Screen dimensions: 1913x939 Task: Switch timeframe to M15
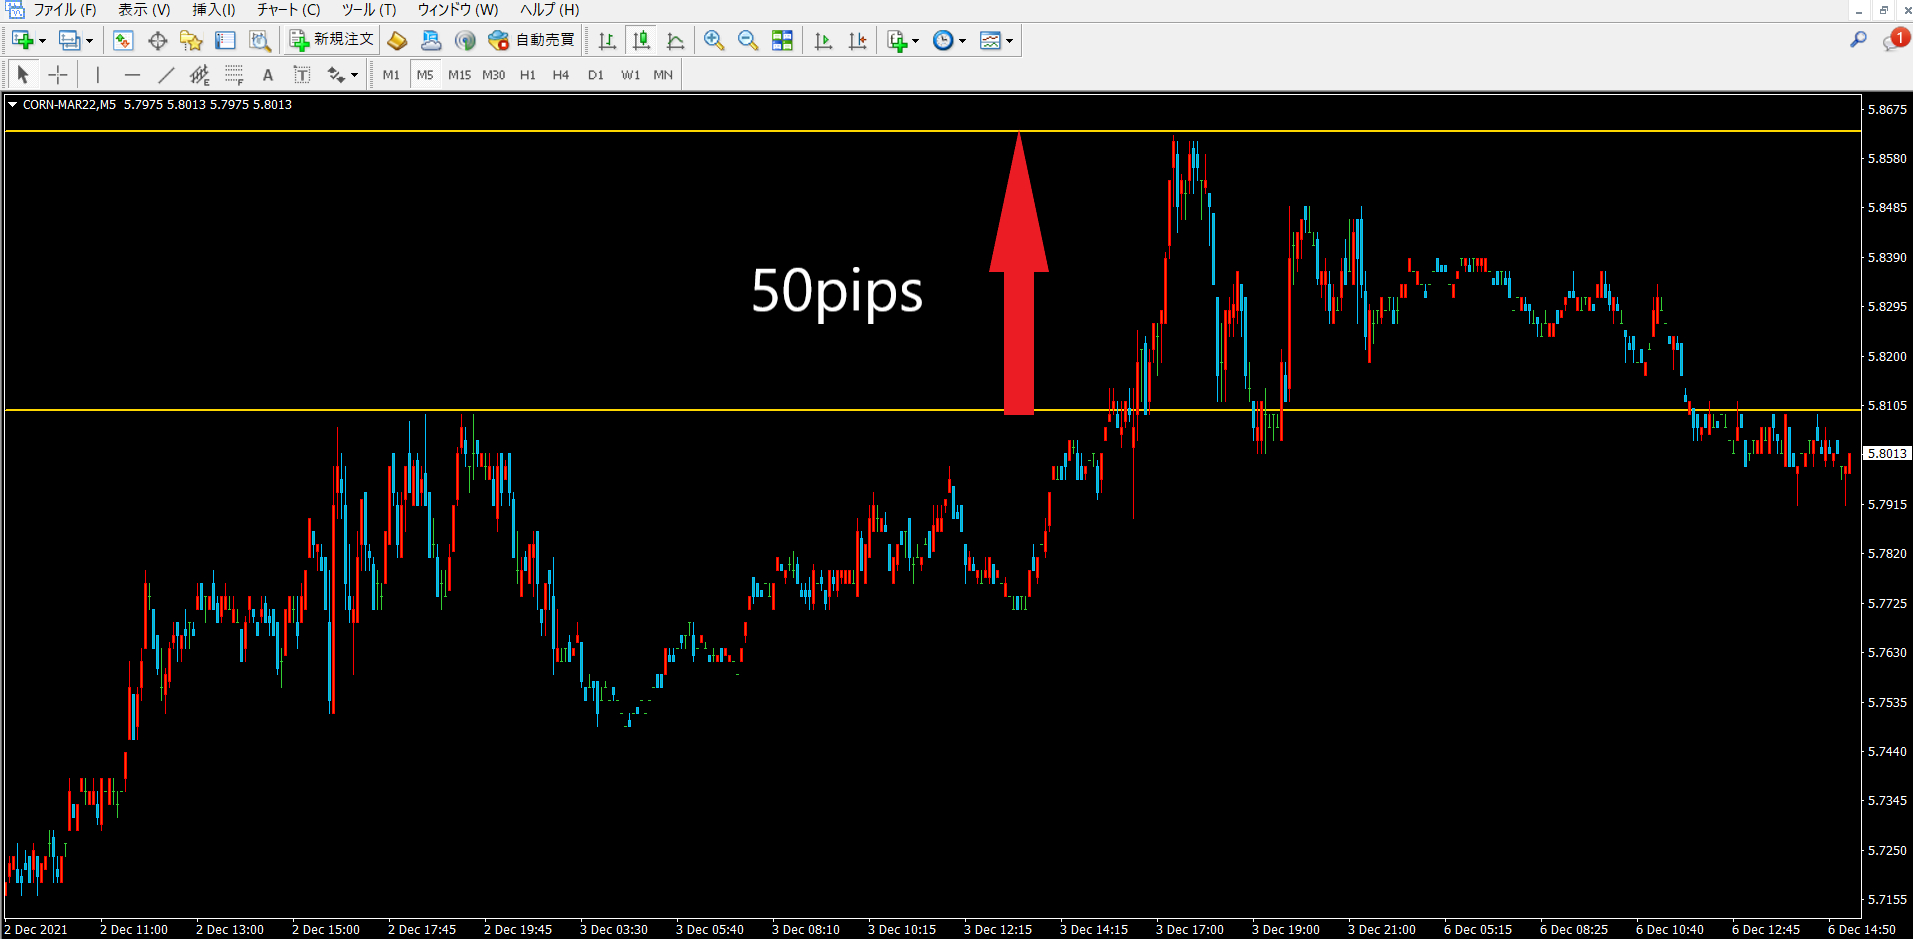tap(459, 75)
